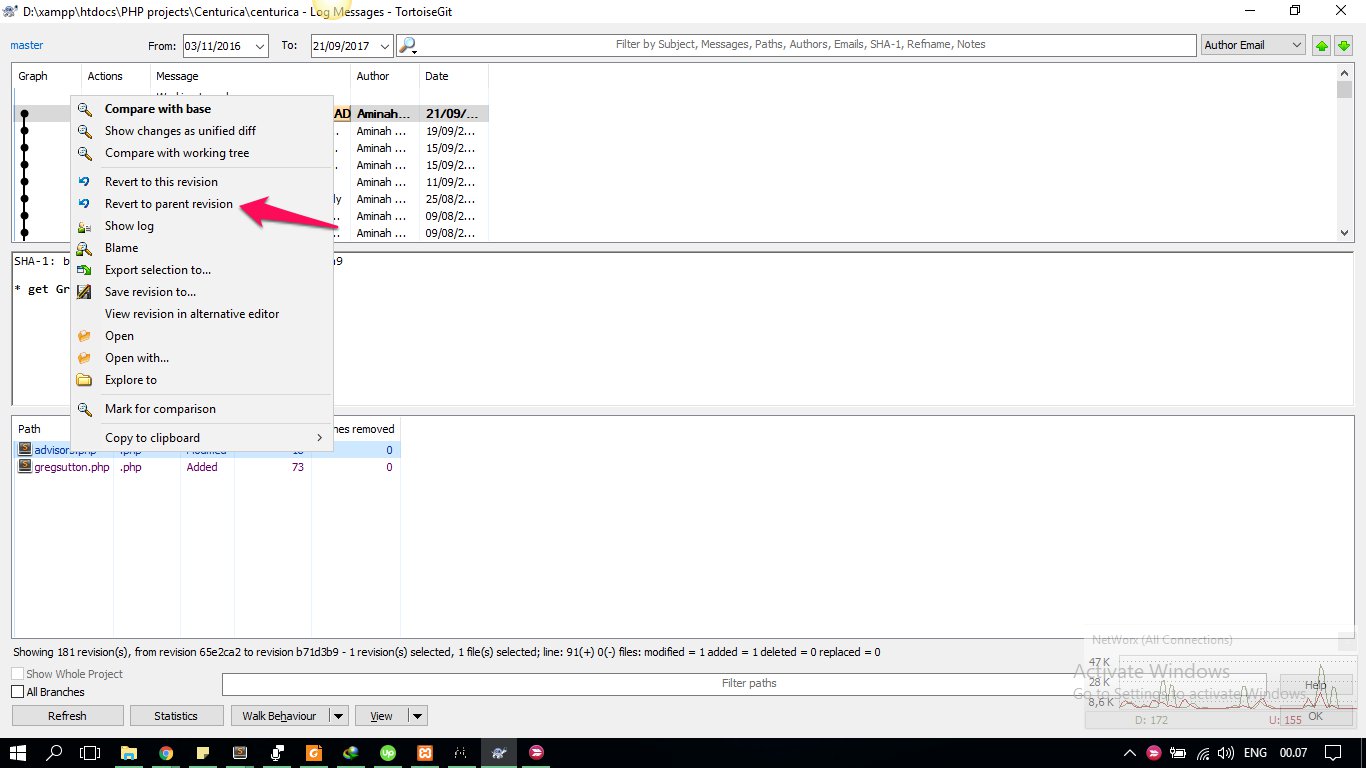
Task: Click the log list scrollbar down arrow
Action: [x=1344, y=232]
